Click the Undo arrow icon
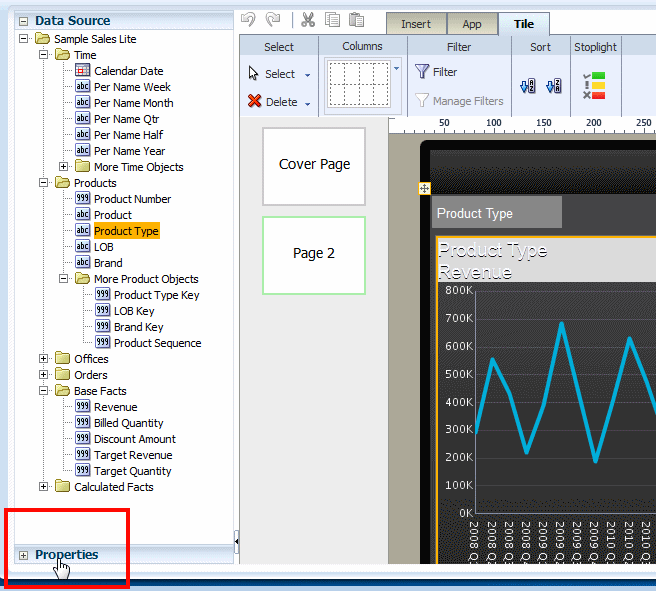Screen dimensions: 656x591 (x=249, y=19)
